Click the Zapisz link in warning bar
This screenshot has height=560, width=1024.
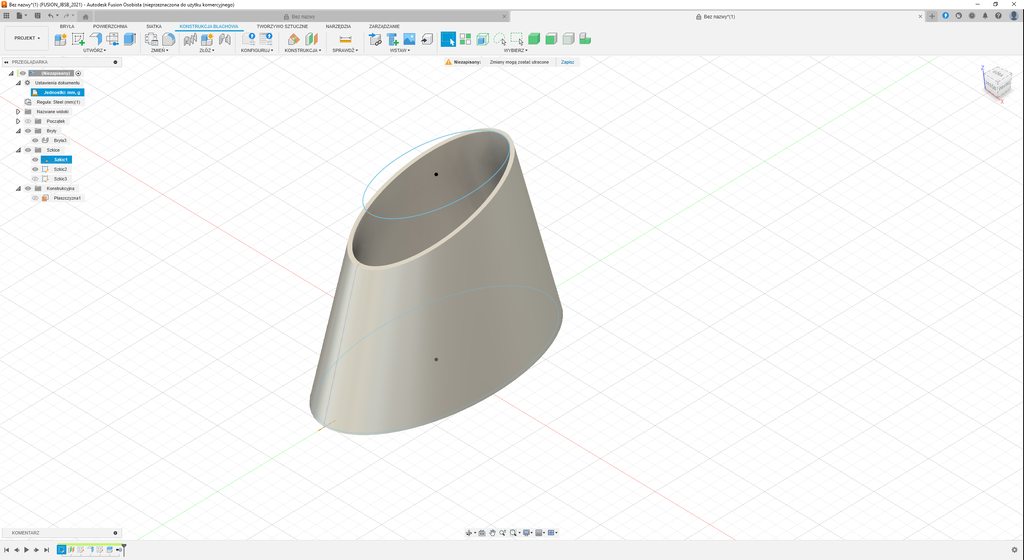pos(567,62)
